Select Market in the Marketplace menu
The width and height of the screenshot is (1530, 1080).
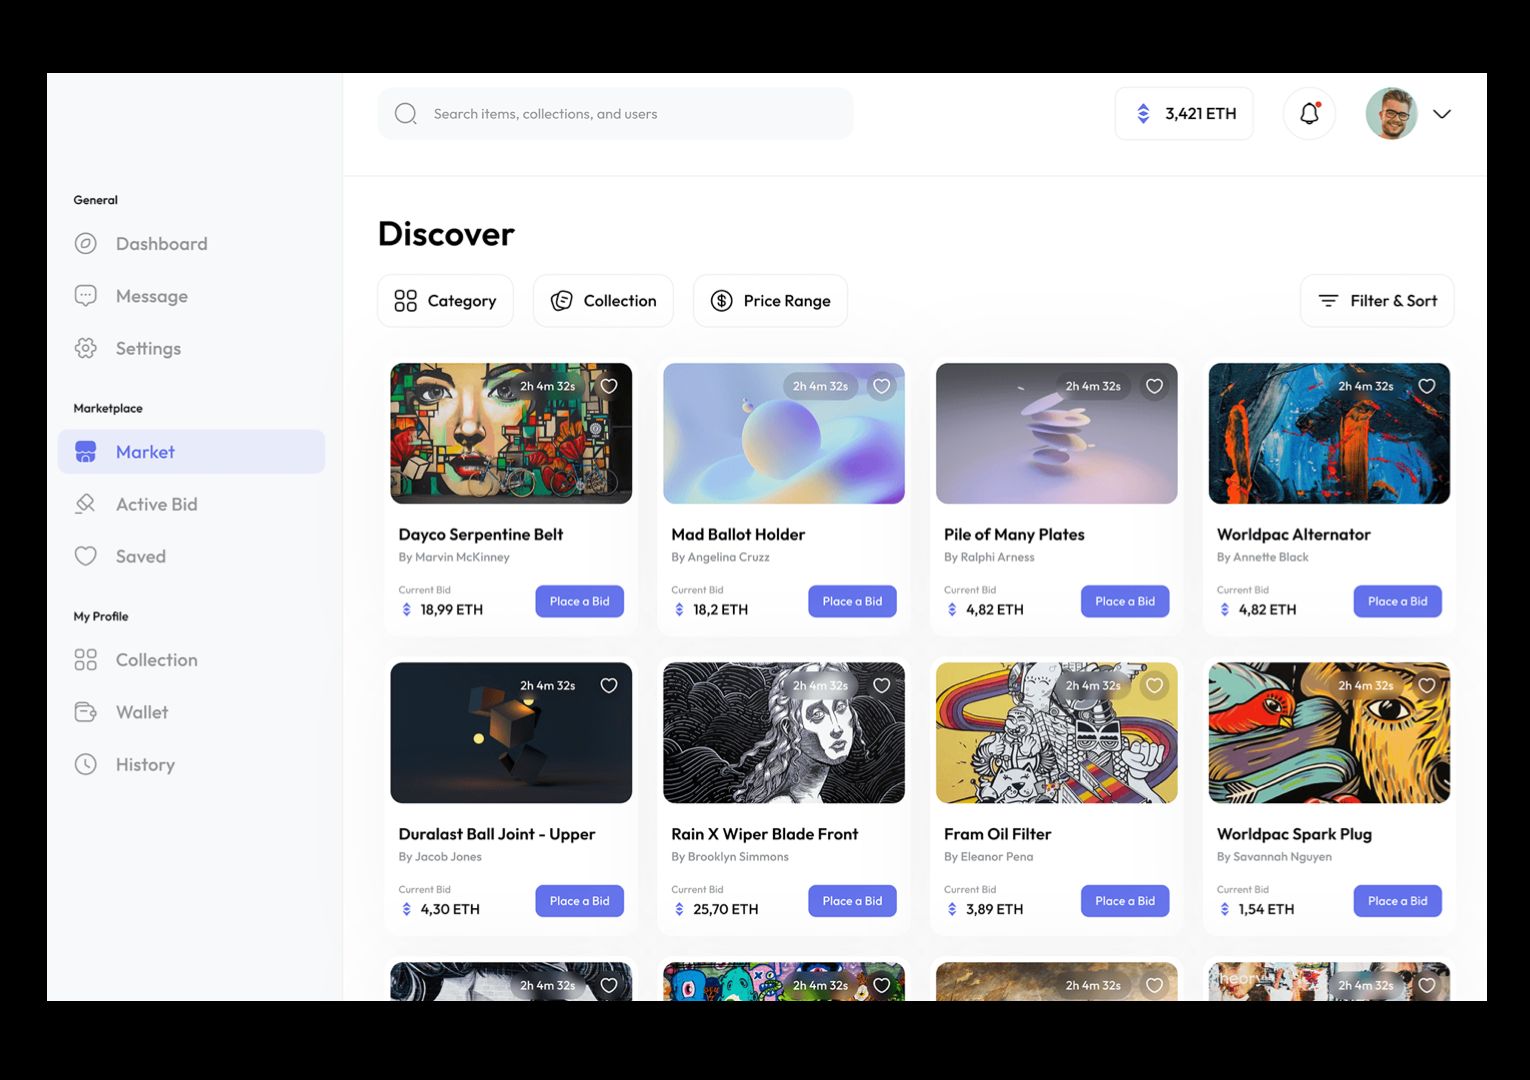click(146, 451)
